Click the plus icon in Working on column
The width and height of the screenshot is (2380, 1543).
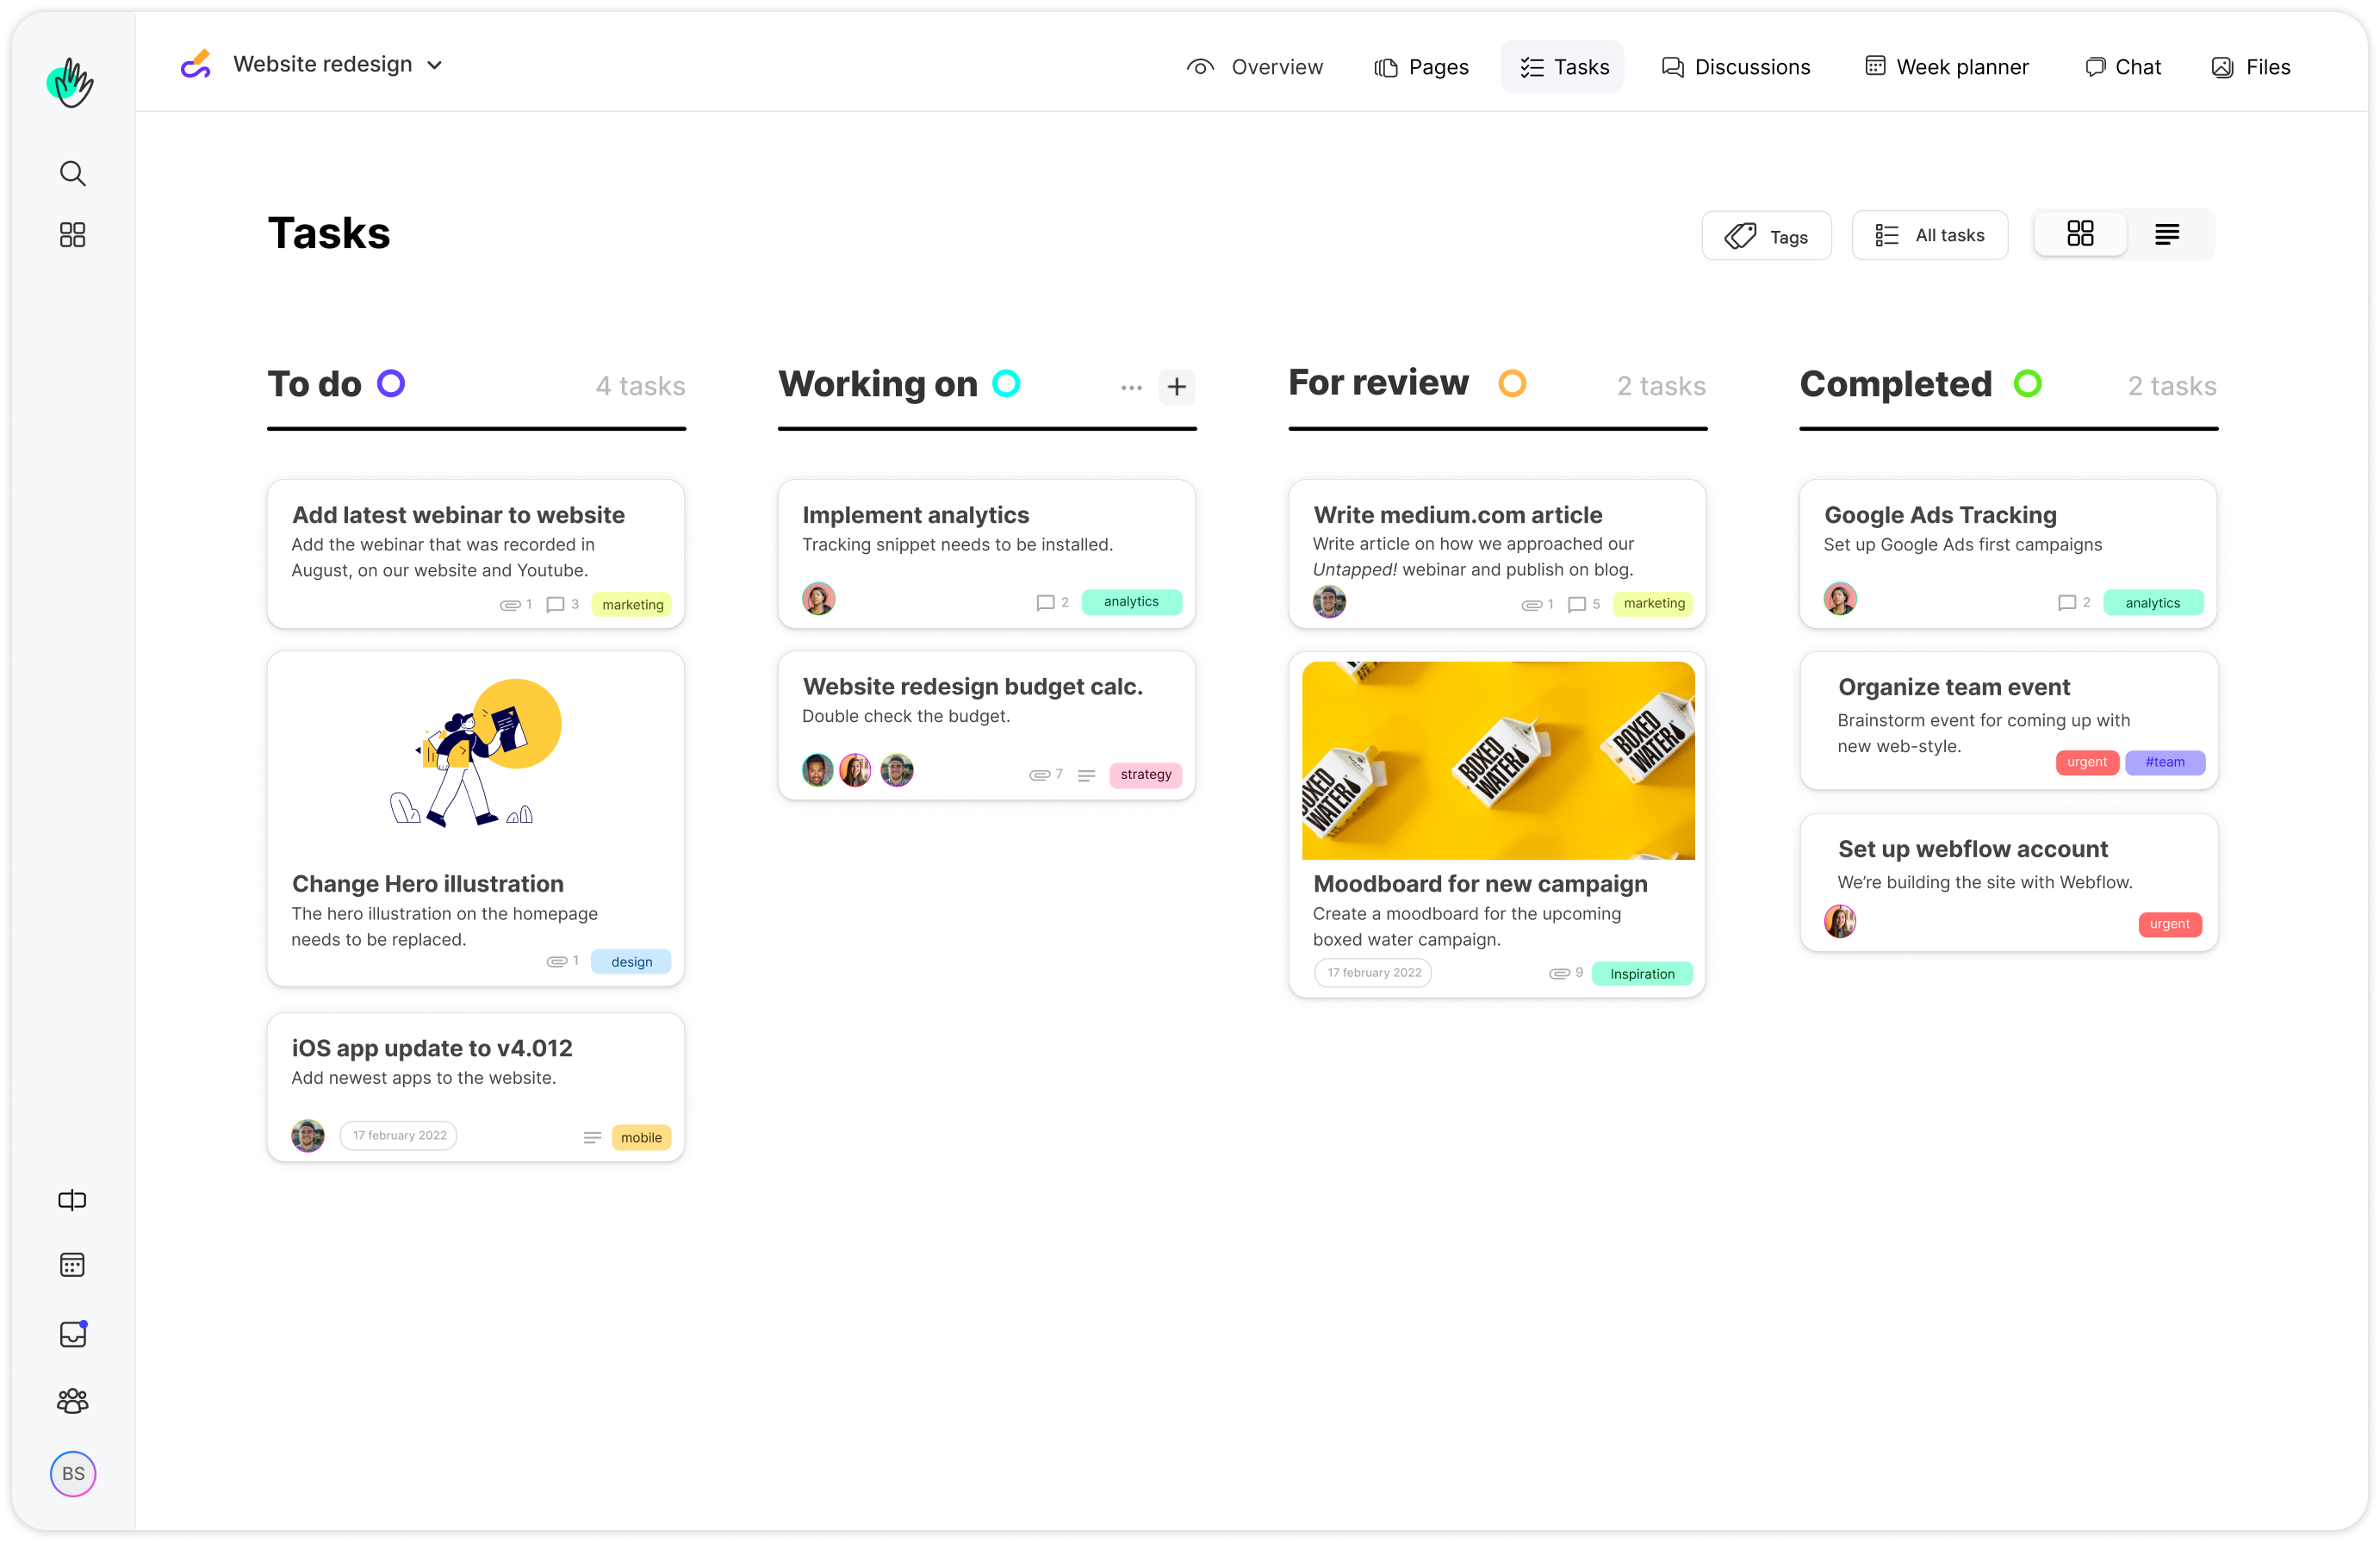point(1177,387)
